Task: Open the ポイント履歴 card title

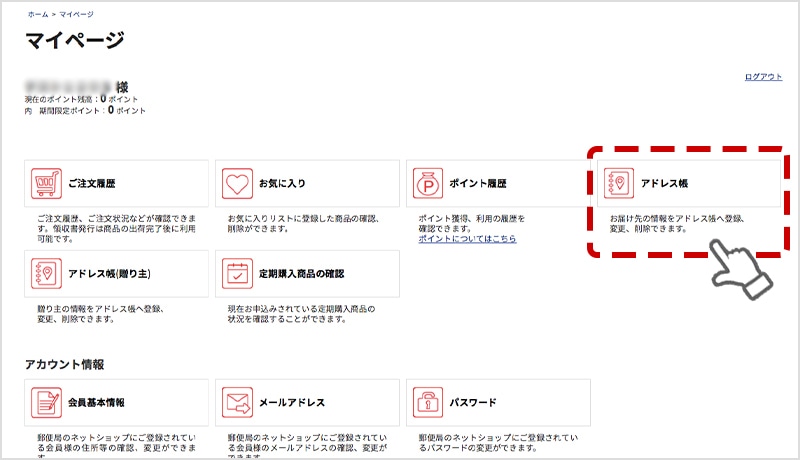Action: 480,184
